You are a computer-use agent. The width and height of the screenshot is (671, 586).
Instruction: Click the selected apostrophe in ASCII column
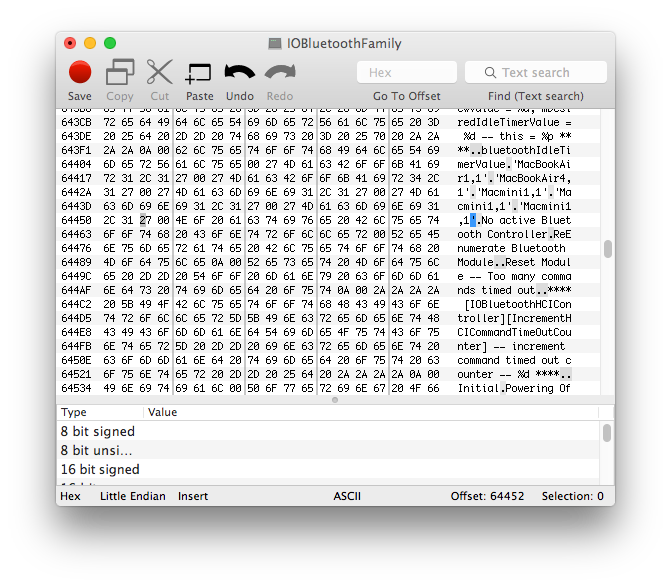(473, 220)
